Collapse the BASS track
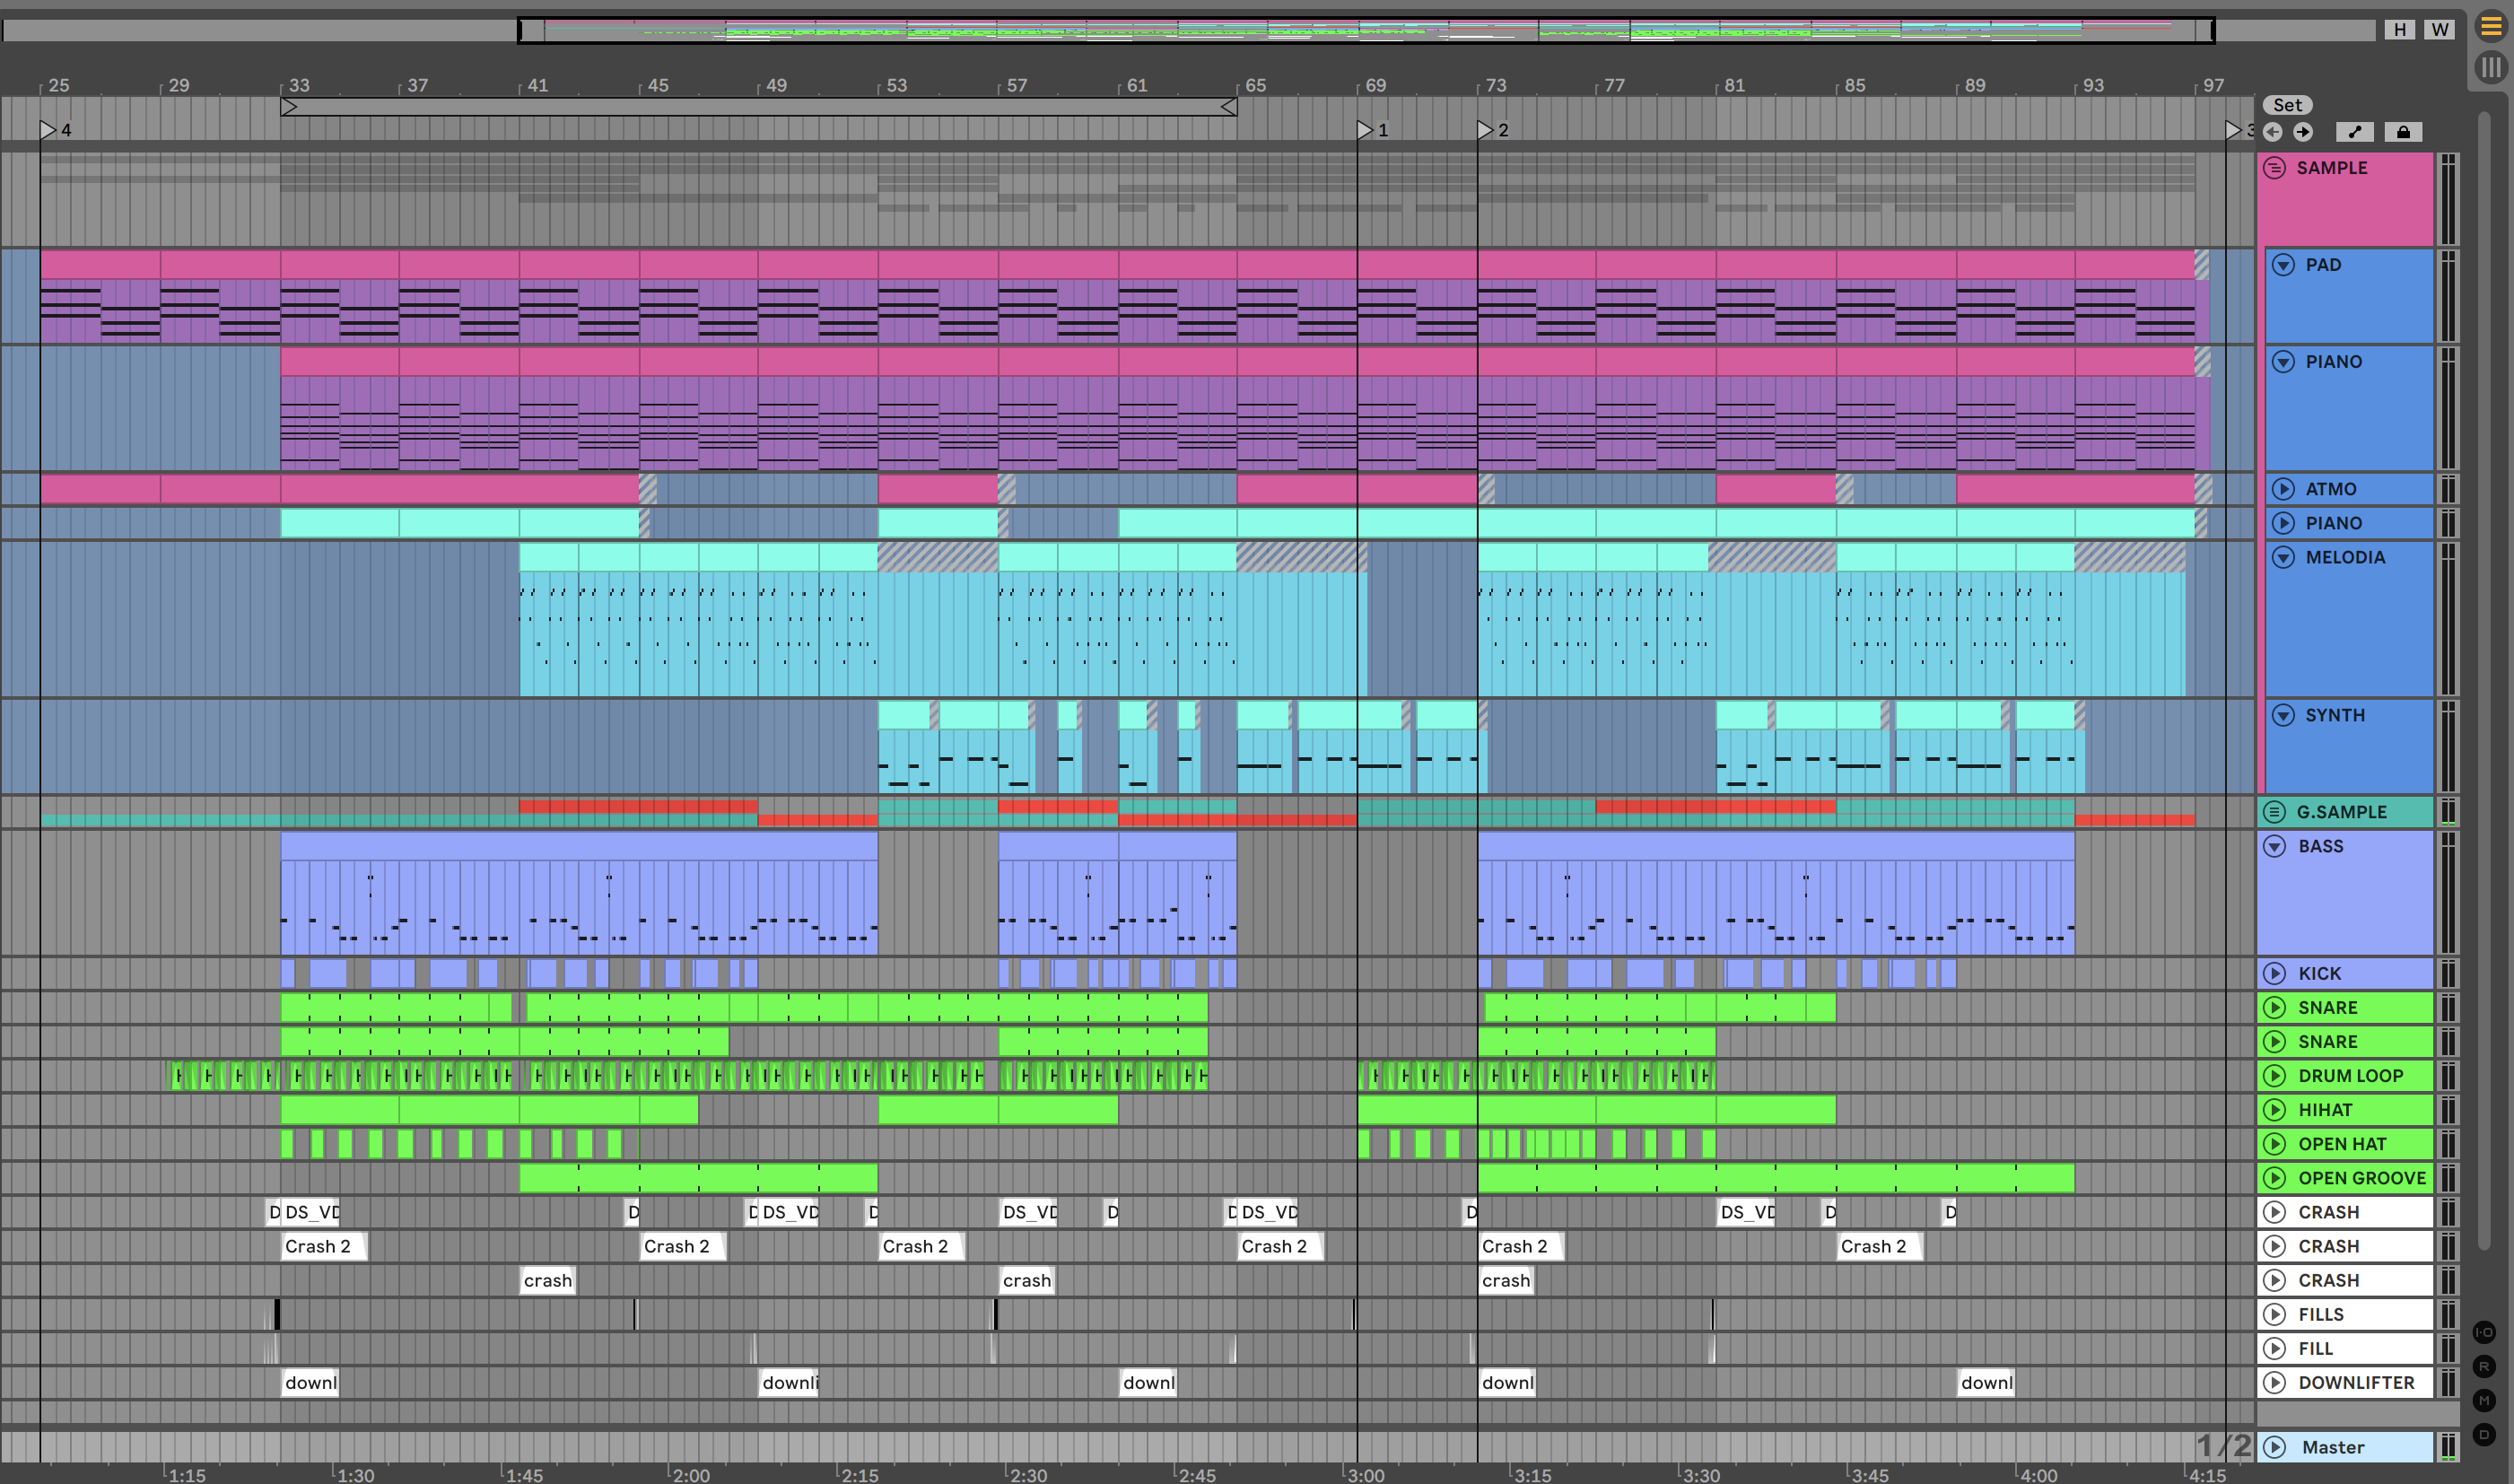This screenshot has width=2514, height=1484. pyautogui.click(x=2275, y=846)
